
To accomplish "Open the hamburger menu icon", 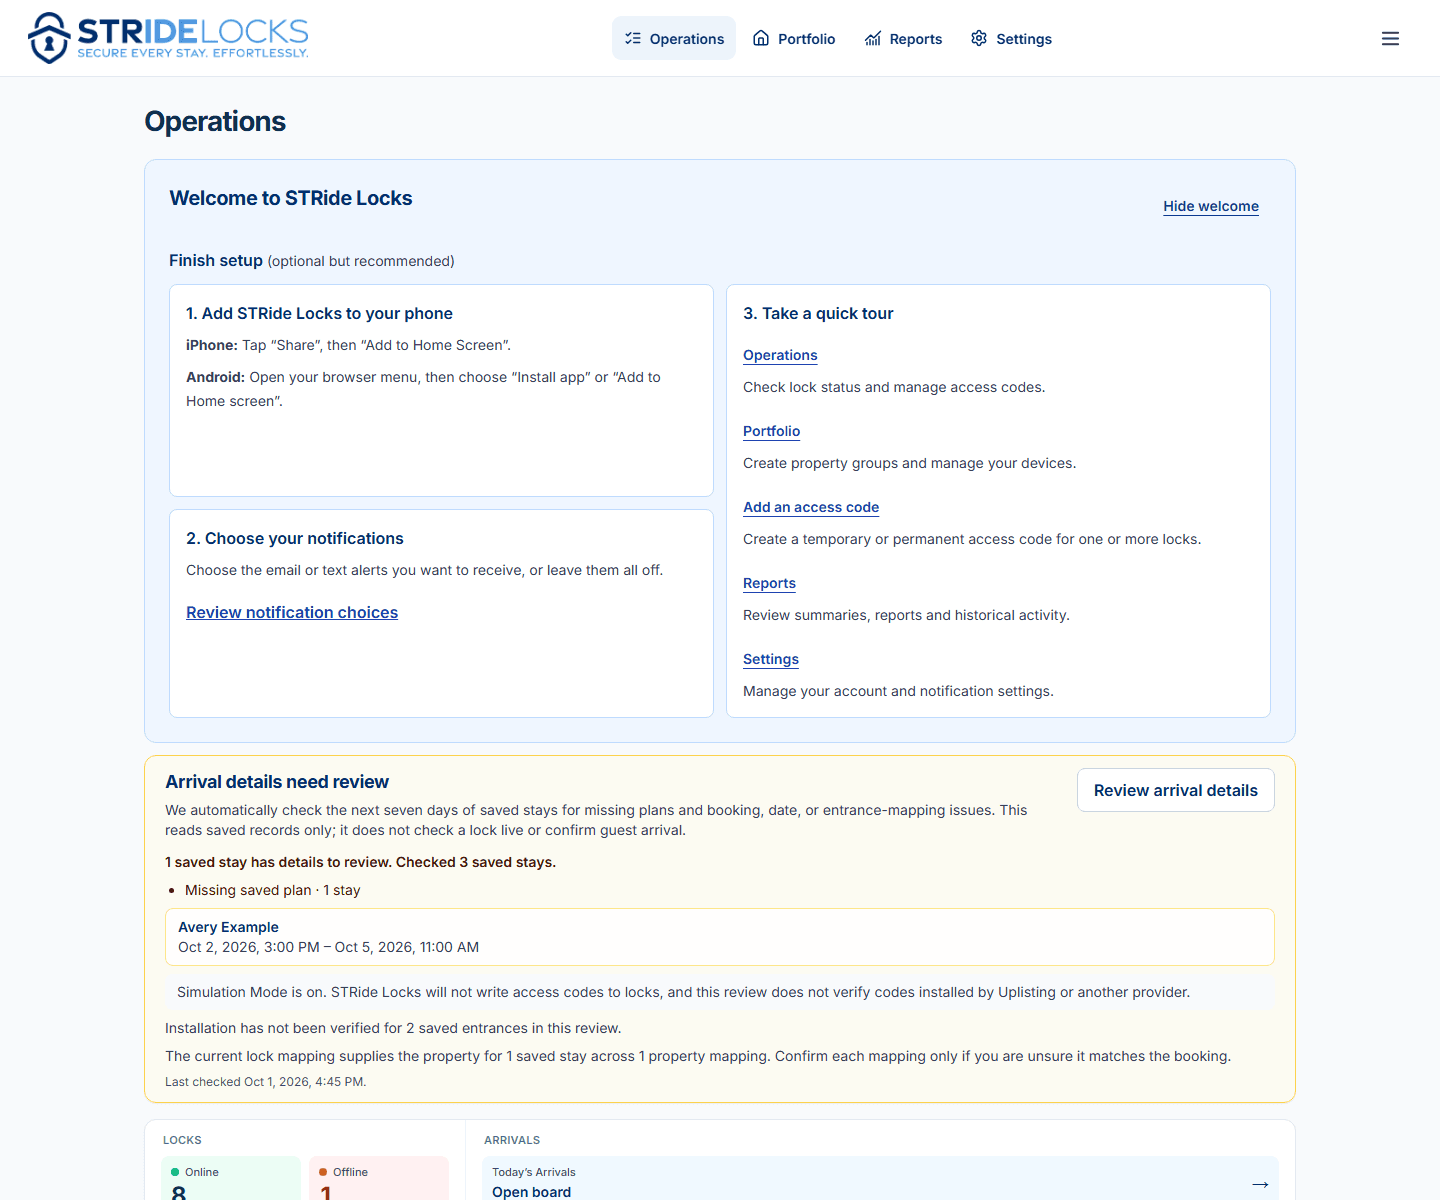I will click(1390, 38).
